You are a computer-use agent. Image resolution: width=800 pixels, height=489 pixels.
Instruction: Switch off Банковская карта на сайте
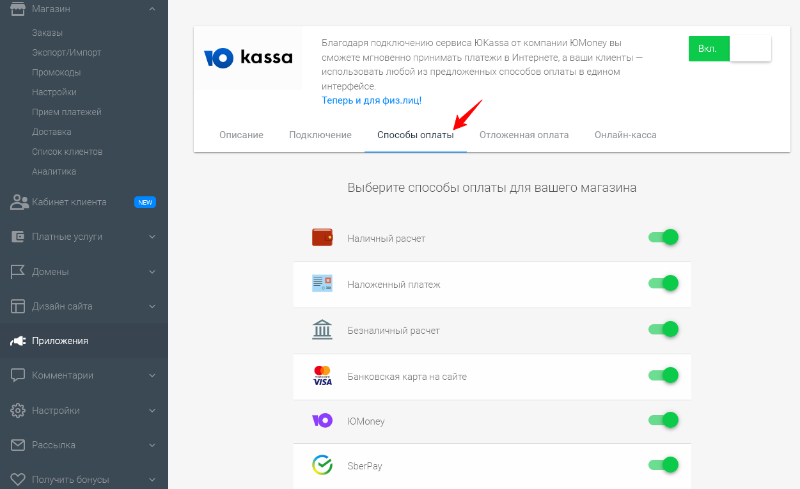(x=663, y=375)
